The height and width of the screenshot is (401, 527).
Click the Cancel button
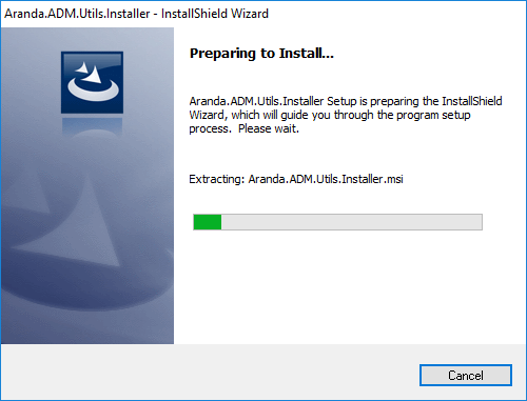tap(465, 375)
